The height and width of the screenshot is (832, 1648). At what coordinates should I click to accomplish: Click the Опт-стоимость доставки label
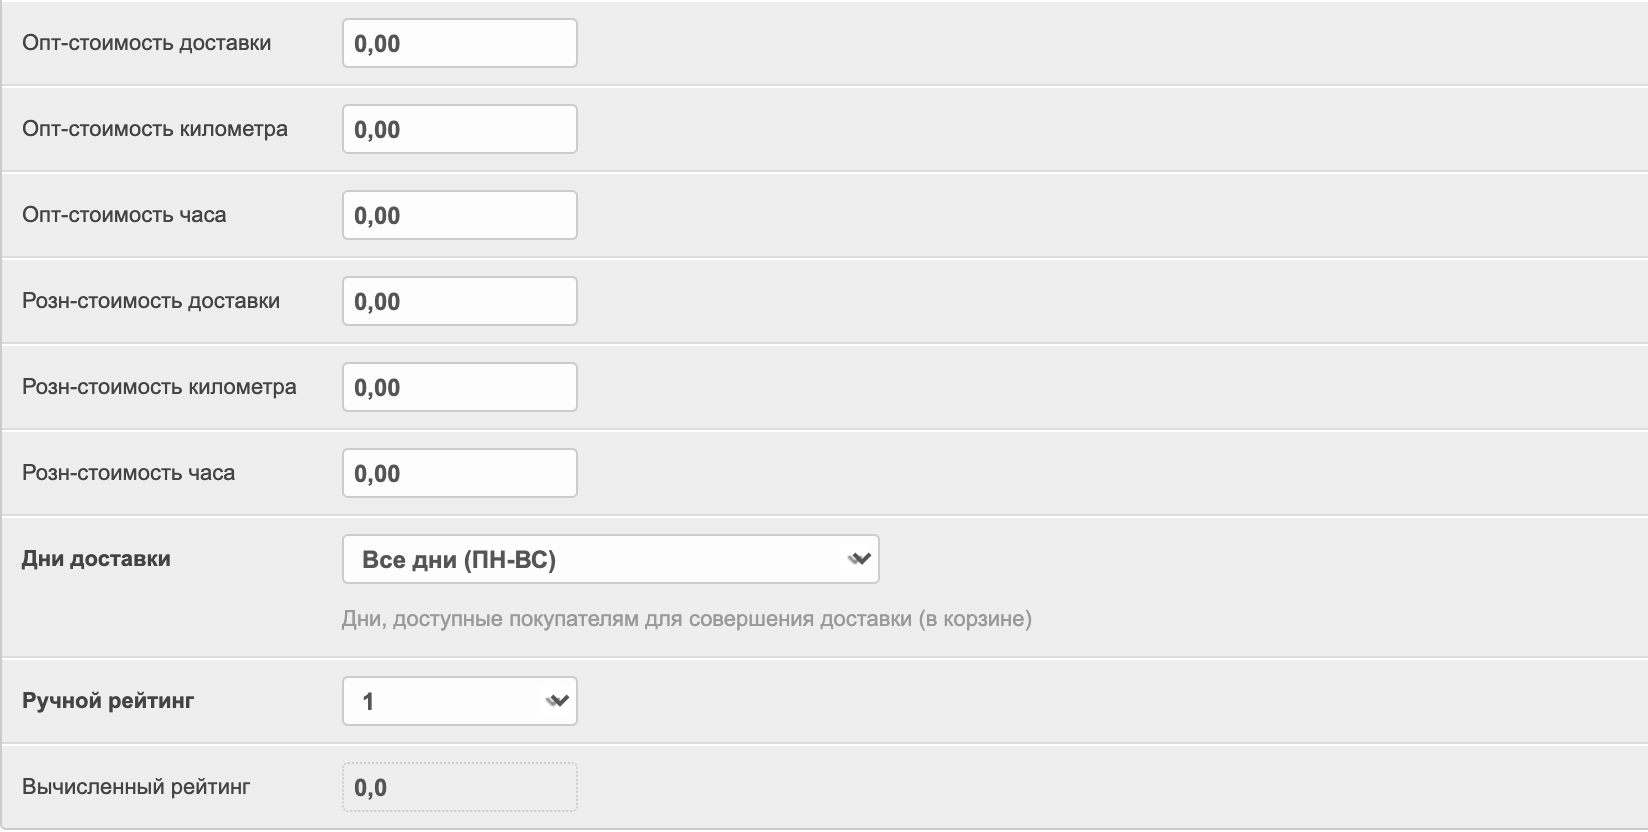[x=146, y=43]
